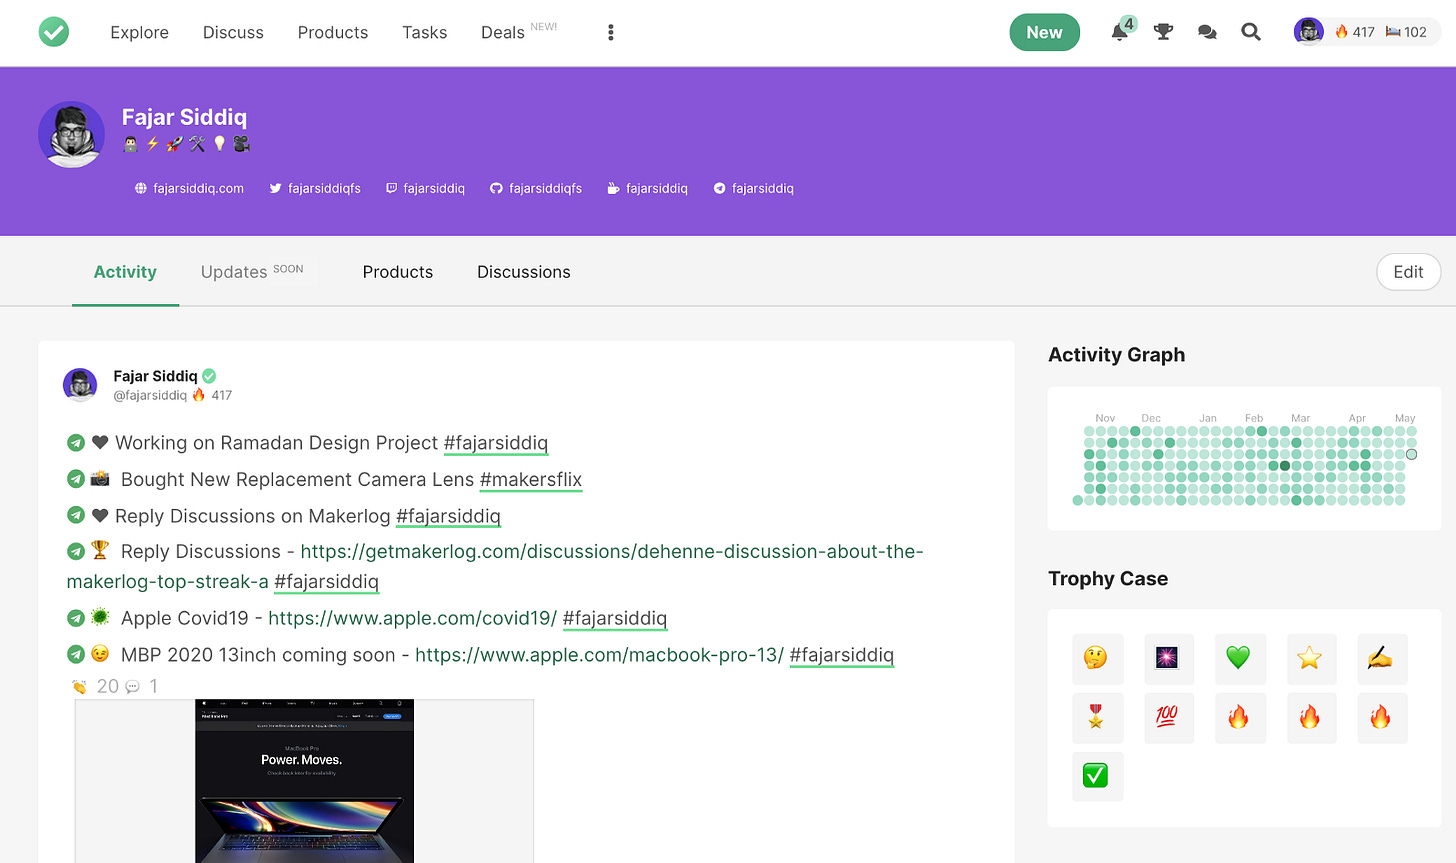Select the thinking face trophy
Screen dimensions: 1456x863
pyautogui.click(x=1096, y=658)
